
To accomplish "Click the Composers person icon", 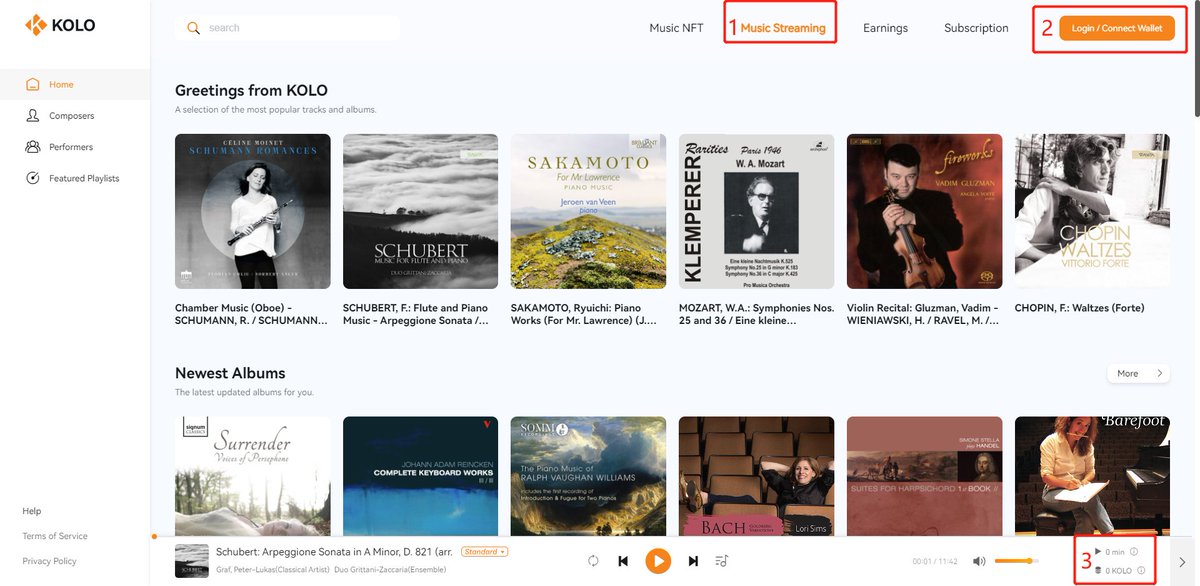I will coord(33,116).
